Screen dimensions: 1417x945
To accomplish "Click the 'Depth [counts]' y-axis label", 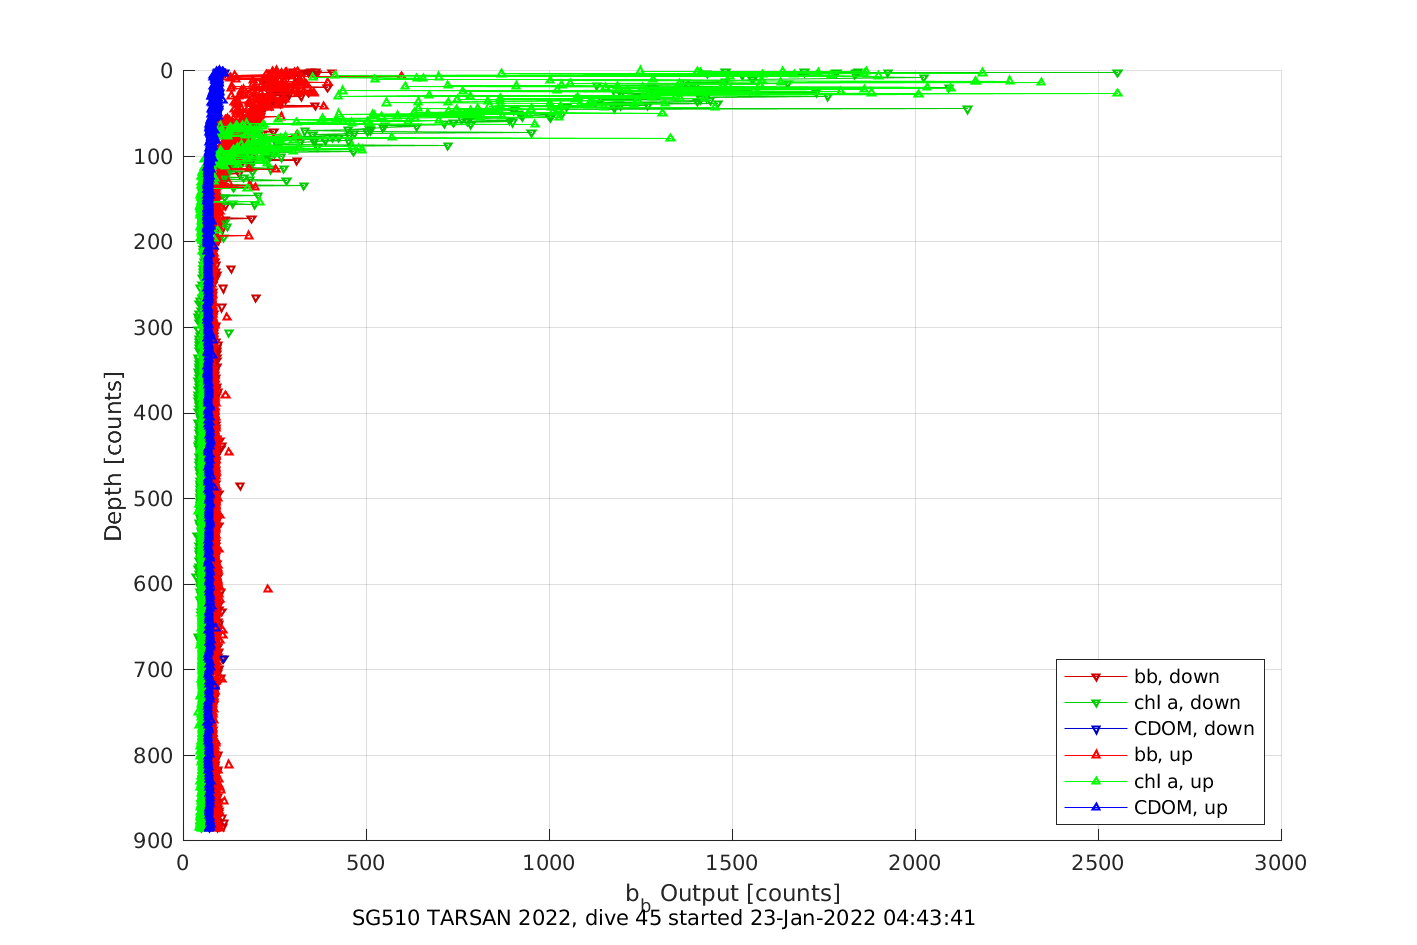I will tap(113, 456).
